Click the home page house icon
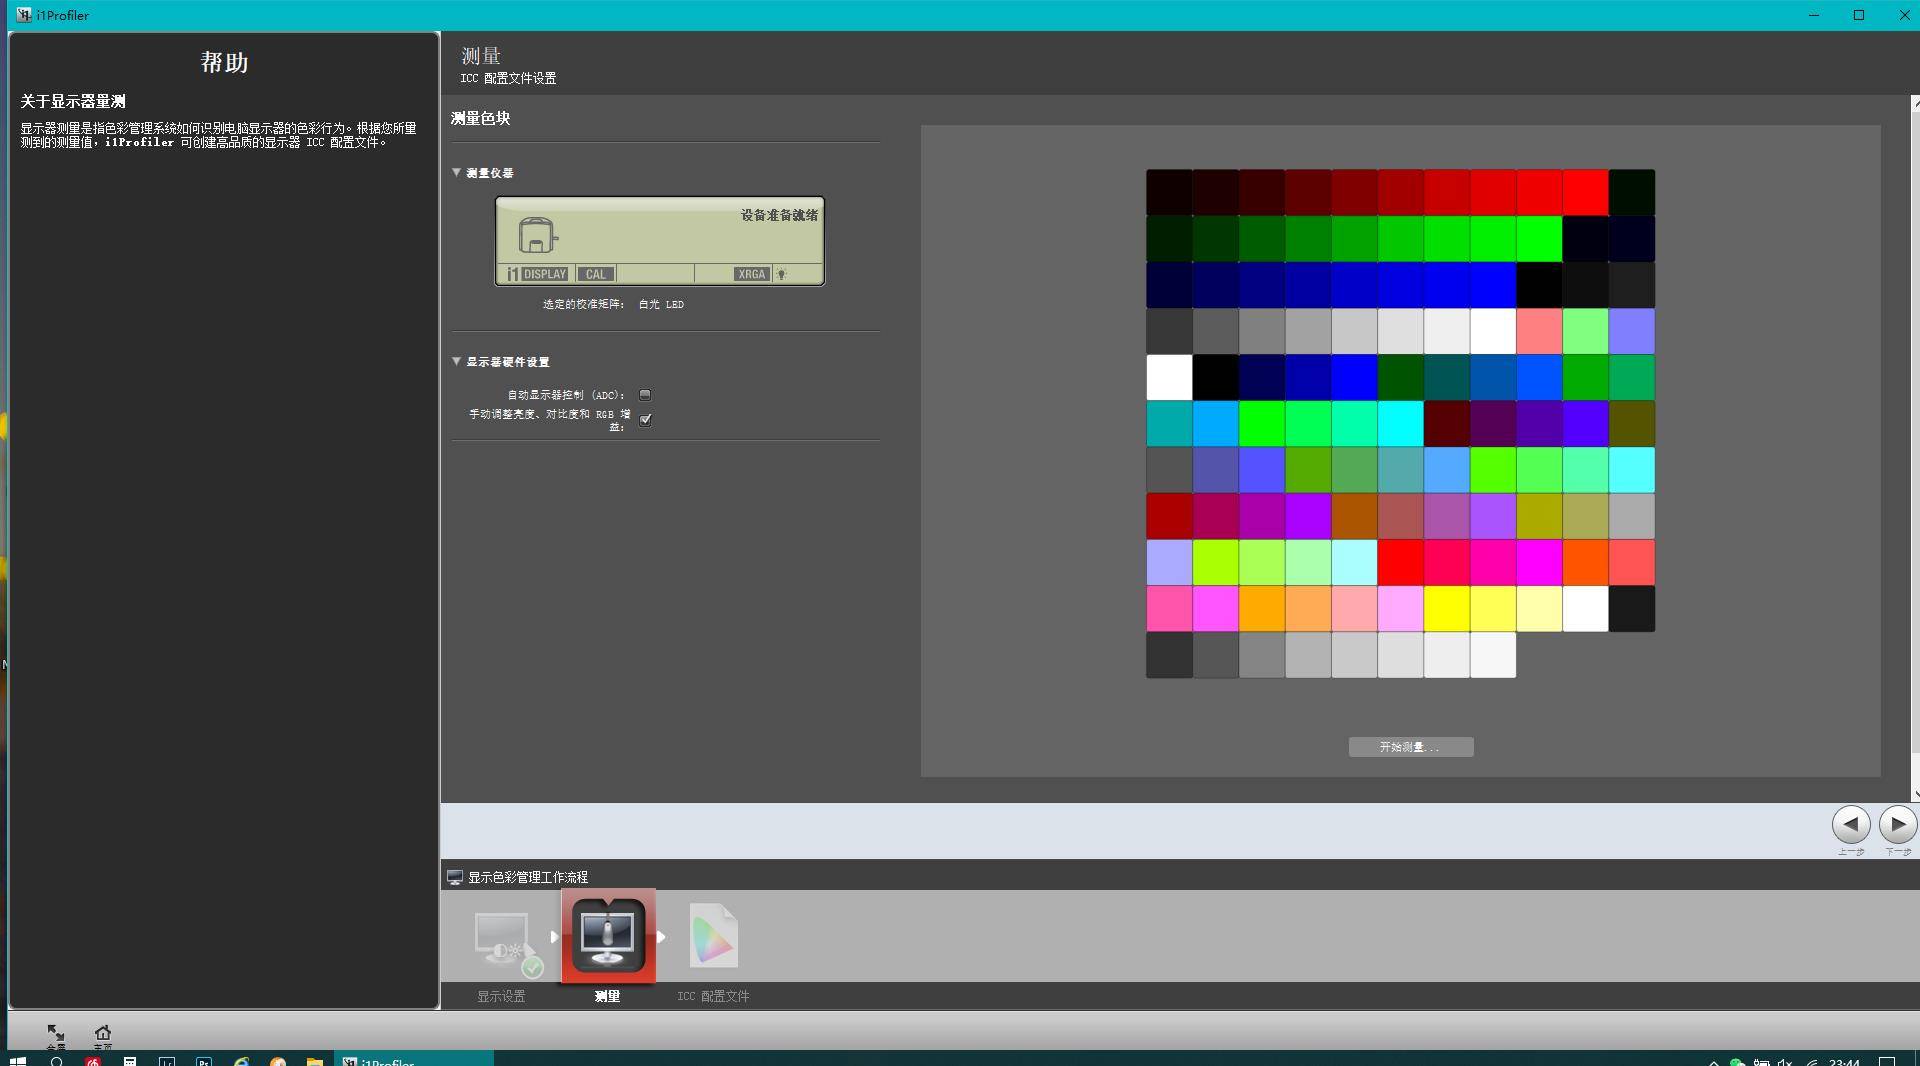This screenshot has width=1920, height=1066. [x=102, y=1032]
